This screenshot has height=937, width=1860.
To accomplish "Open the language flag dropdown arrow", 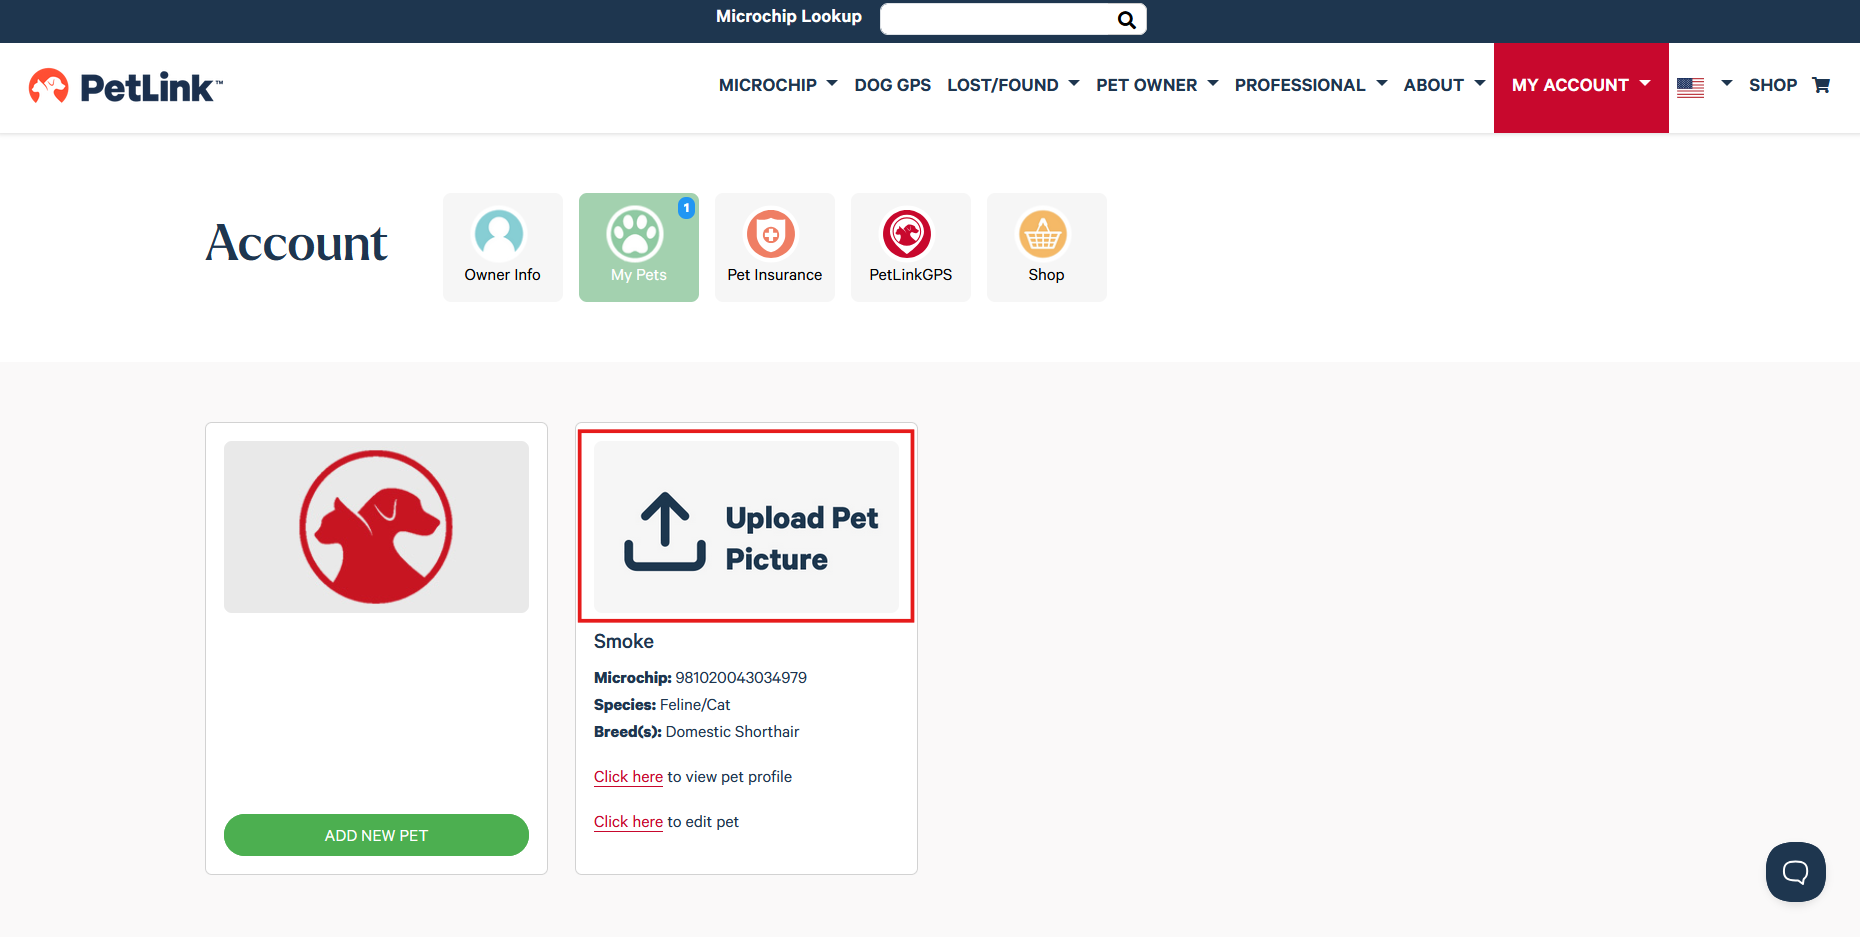I will click(1726, 84).
